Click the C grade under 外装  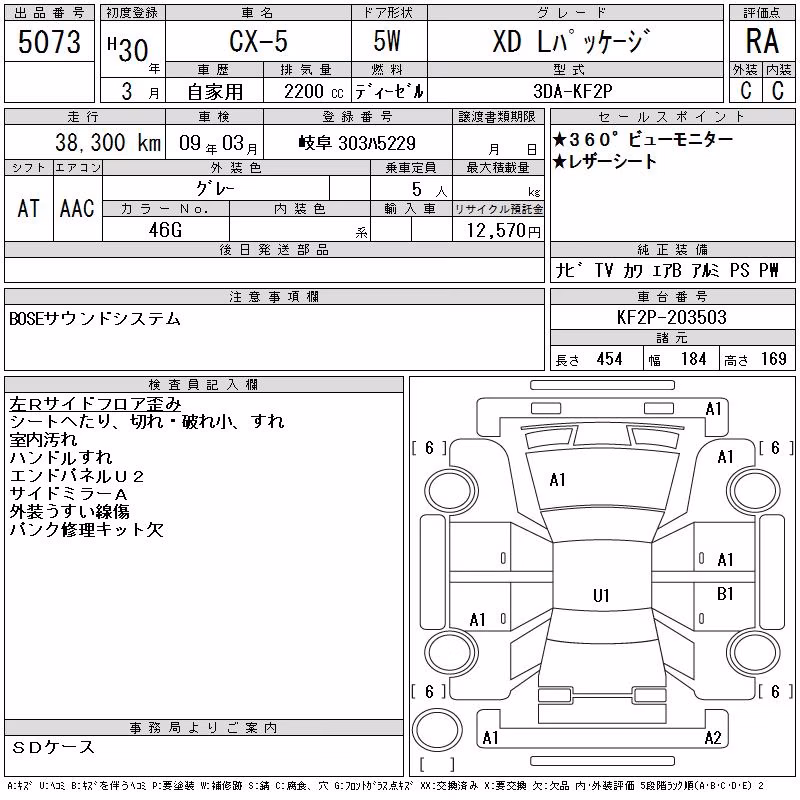tap(746, 90)
